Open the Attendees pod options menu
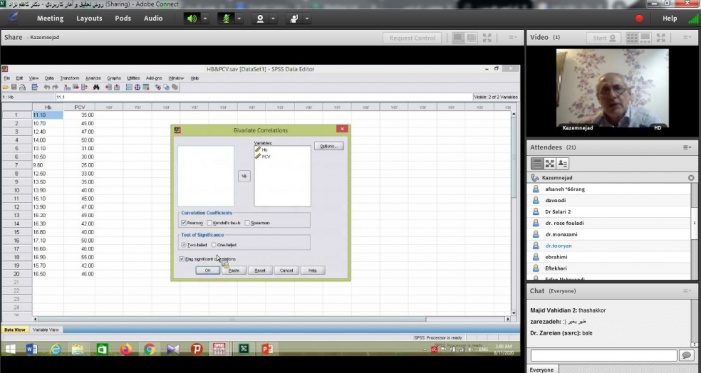Screen dimensions: 701x373 pyautogui.click(x=687, y=147)
